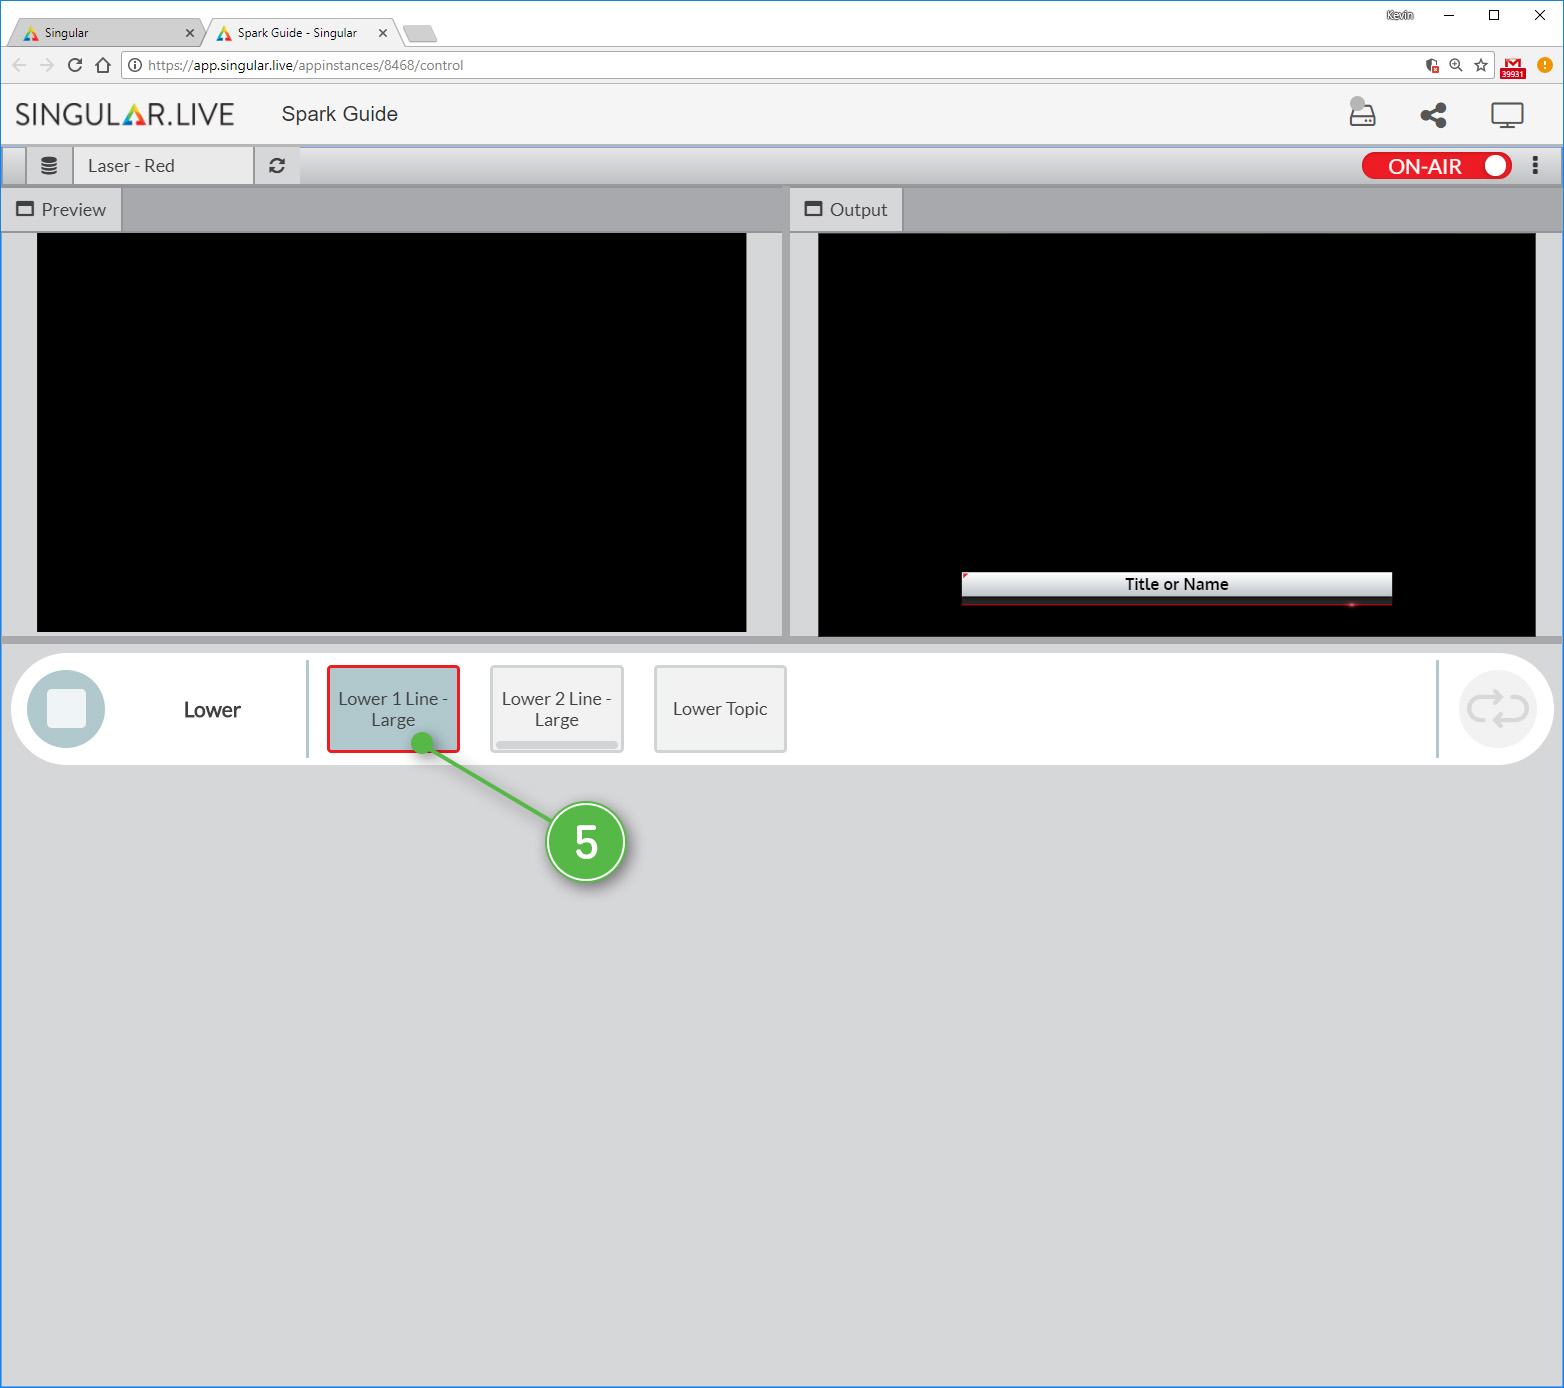Open the output monitor icon in header
This screenshot has width=1564, height=1388.
click(x=1507, y=115)
